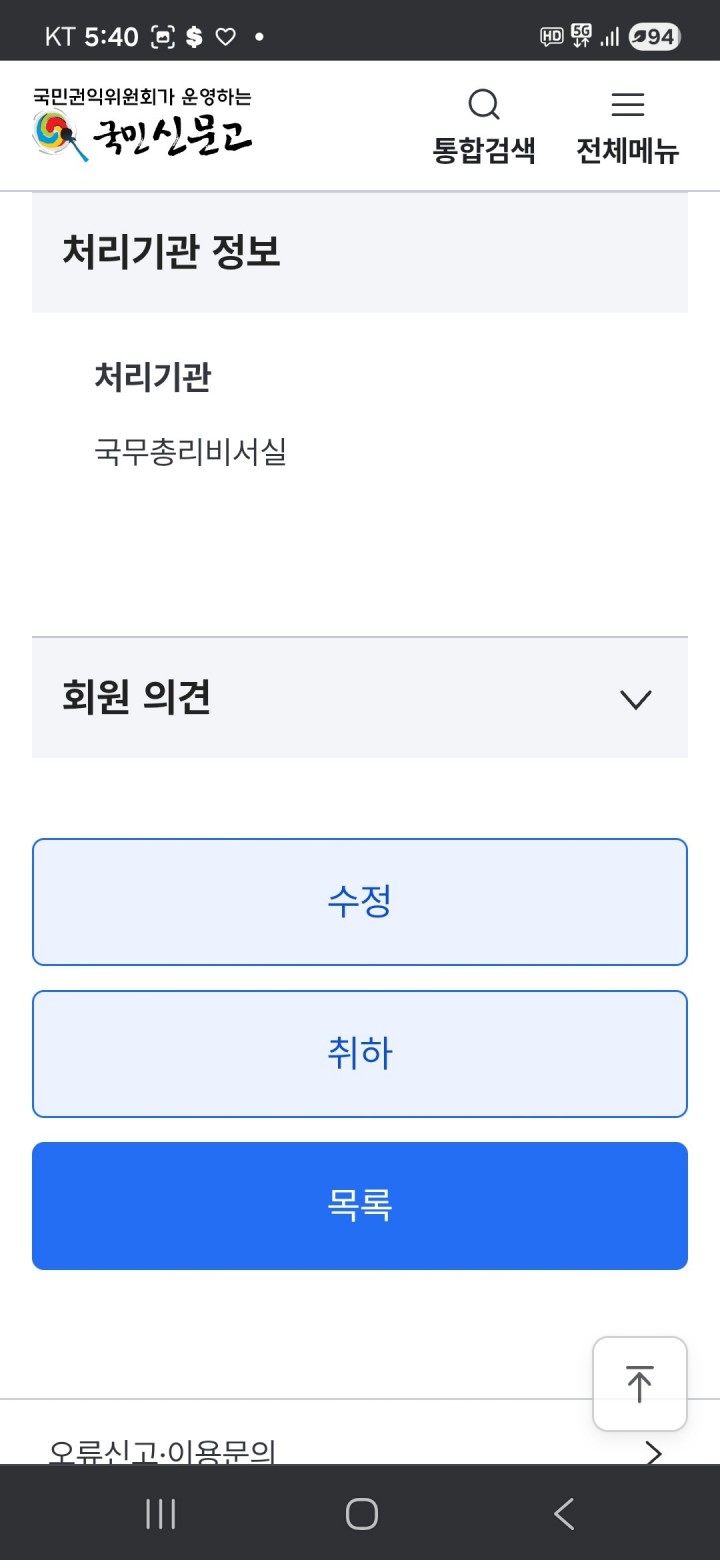Image resolution: width=720 pixels, height=1560 pixels.
Task: Tap the dollar sign status bar icon
Action: click(x=194, y=38)
